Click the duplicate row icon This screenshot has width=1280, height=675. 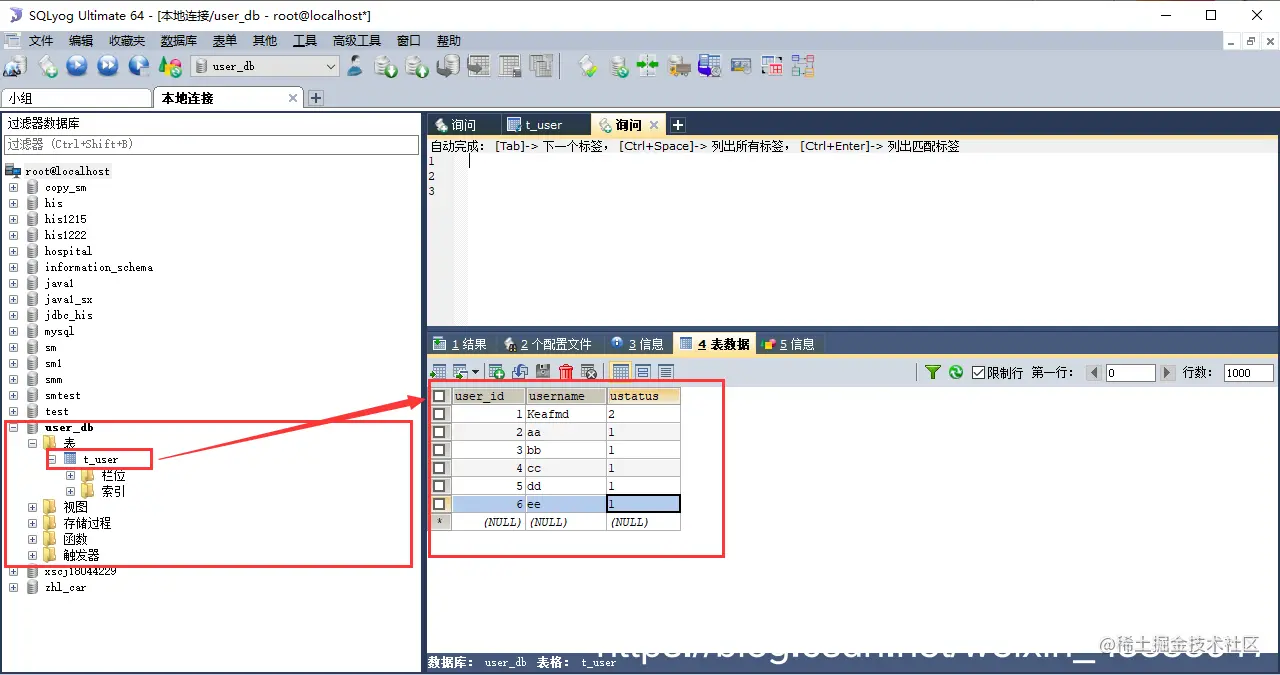520,372
